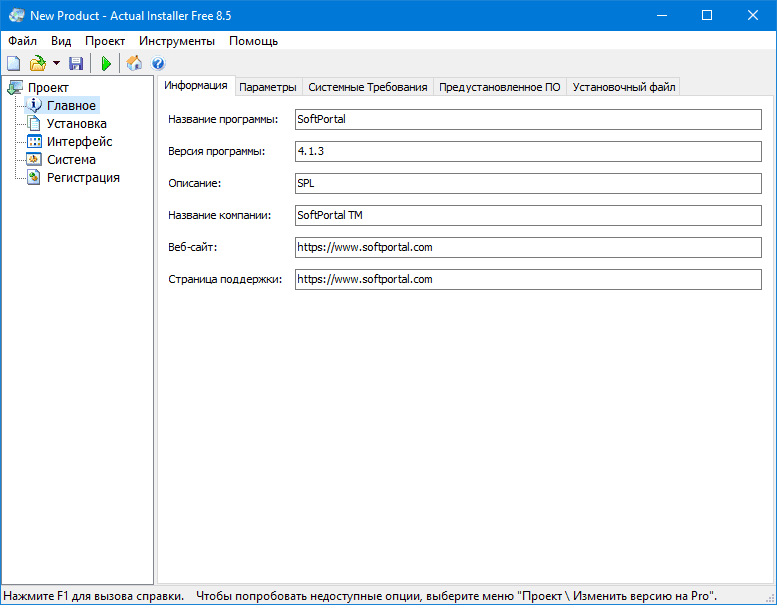Click the Страница поддержки URL field
This screenshot has width=777, height=605.
click(528, 279)
